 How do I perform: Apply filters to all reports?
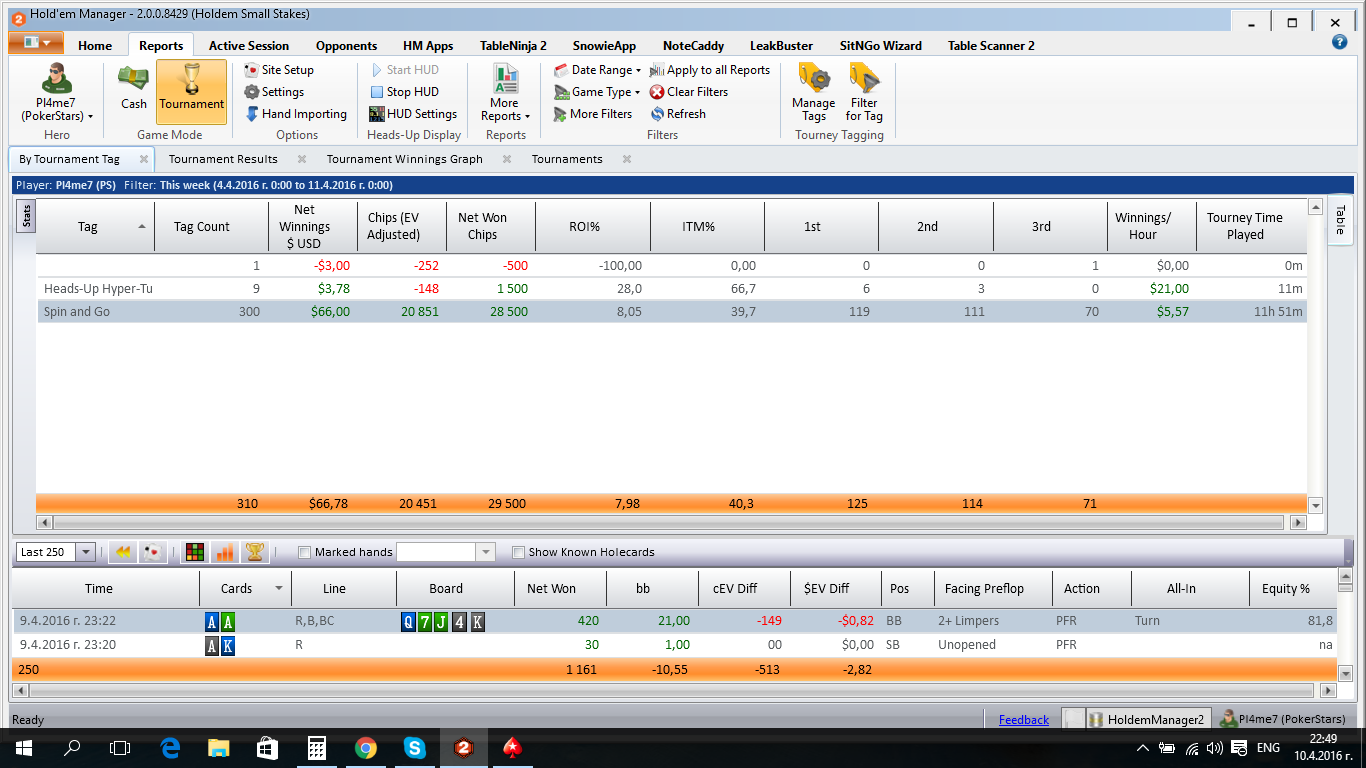[x=710, y=70]
